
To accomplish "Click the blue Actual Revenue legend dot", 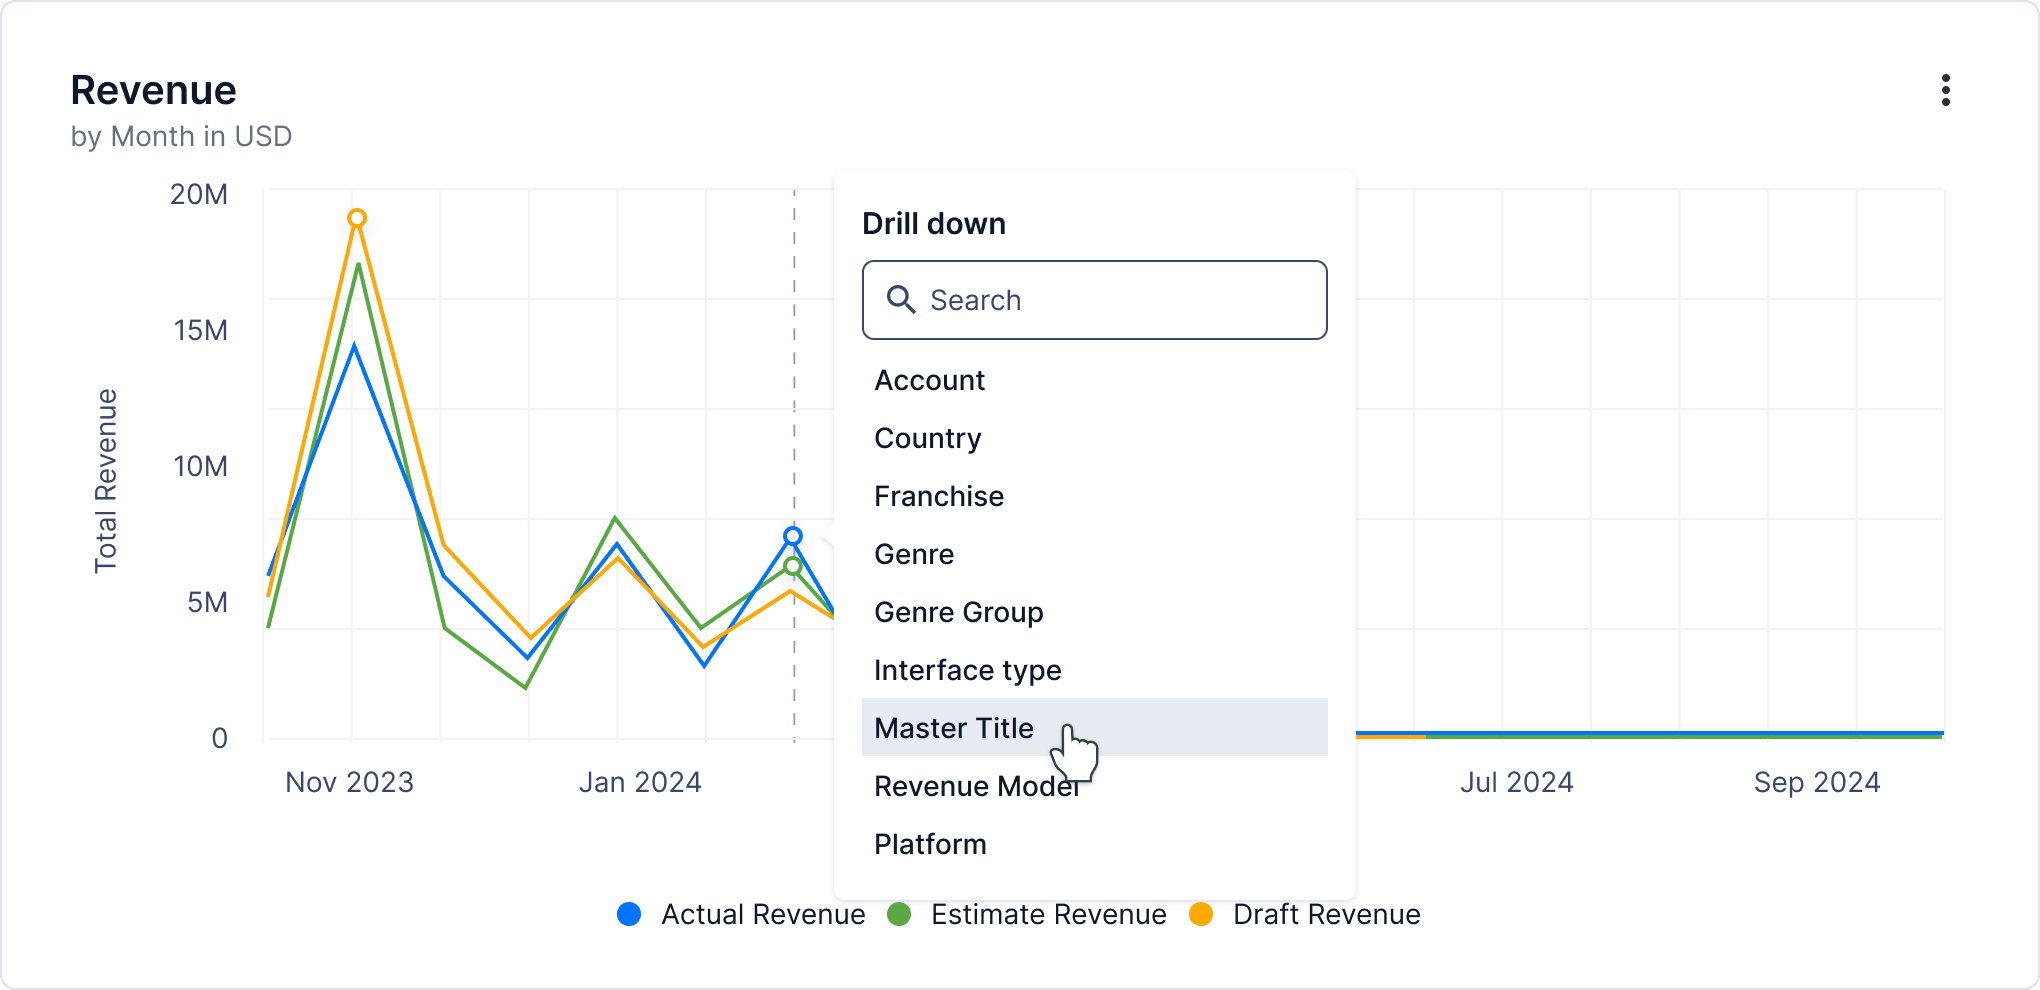I will tap(629, 914).
